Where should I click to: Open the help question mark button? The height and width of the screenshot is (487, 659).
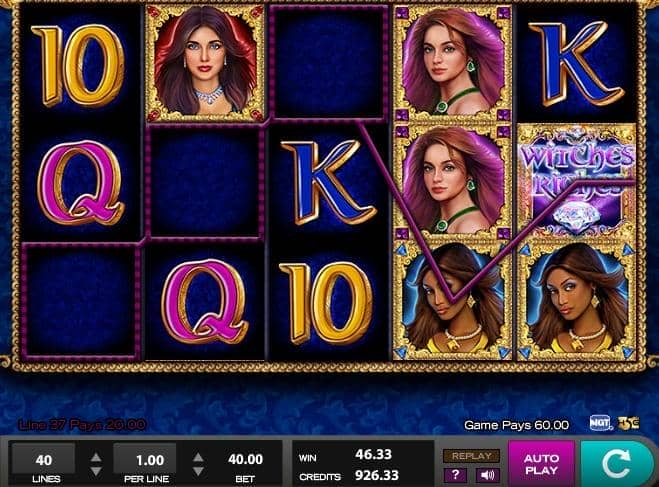point(455,475)
